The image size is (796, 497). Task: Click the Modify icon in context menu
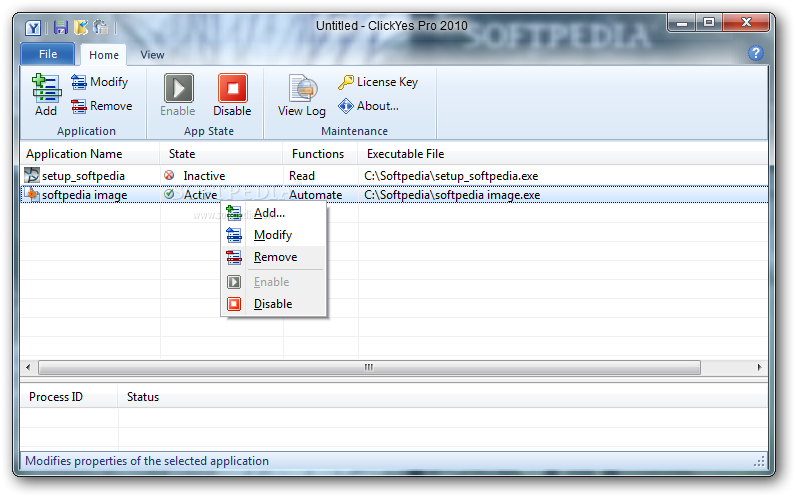coord(234,235)
